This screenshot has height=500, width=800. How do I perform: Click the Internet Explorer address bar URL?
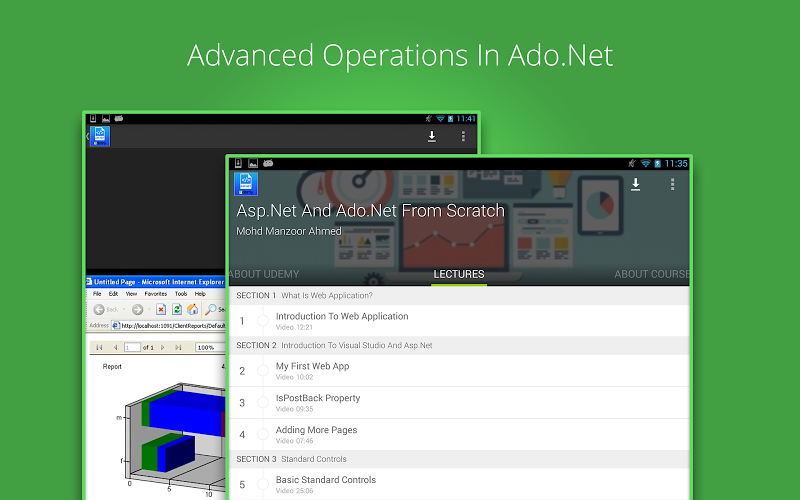click(x=168, y=326)
